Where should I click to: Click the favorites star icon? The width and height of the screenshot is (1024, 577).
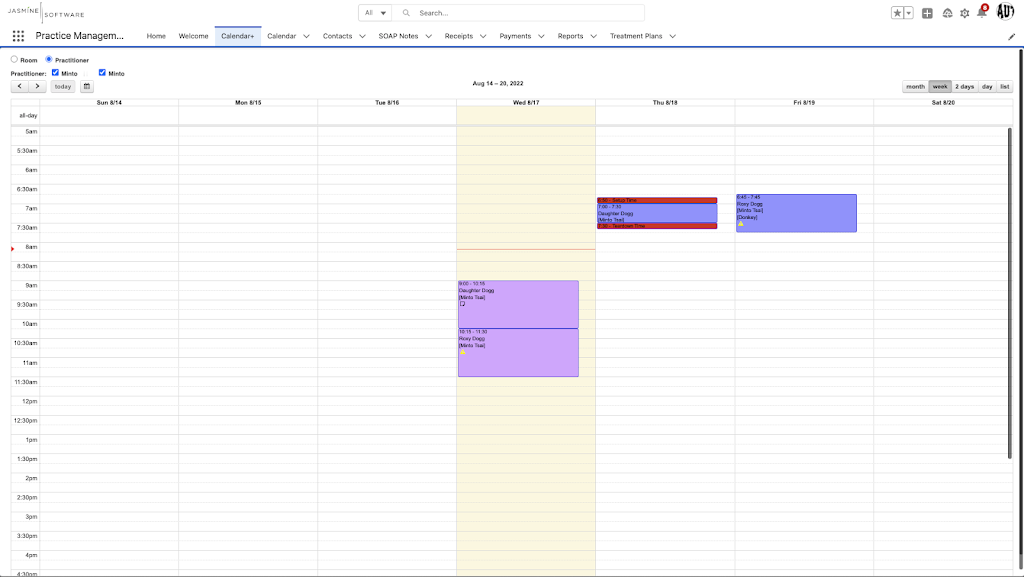[x=897, y=13]
